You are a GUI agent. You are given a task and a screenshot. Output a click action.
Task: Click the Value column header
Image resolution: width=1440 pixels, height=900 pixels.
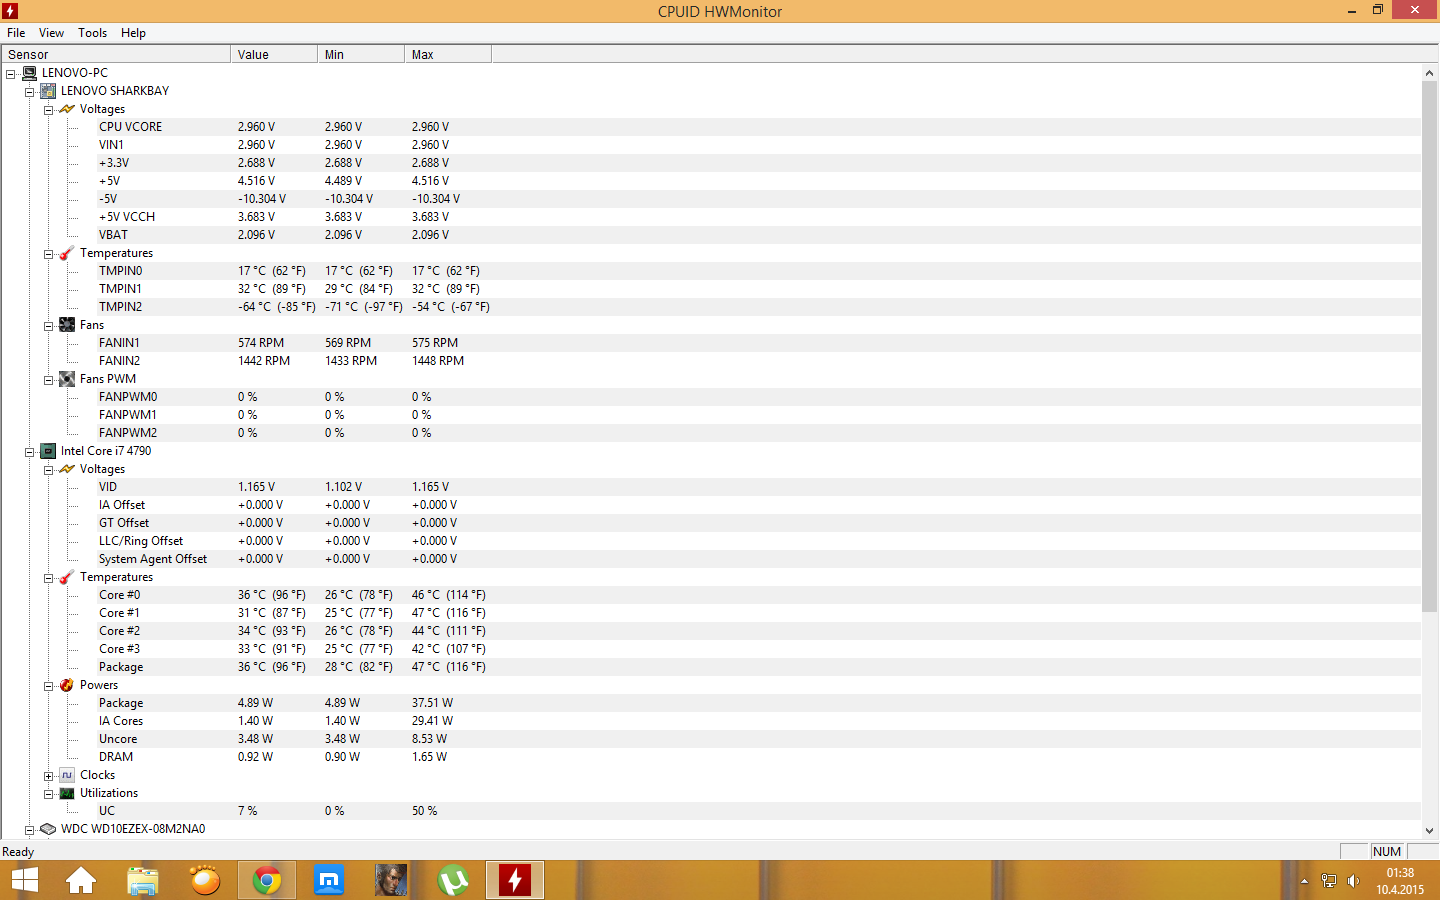coord(274,54)
